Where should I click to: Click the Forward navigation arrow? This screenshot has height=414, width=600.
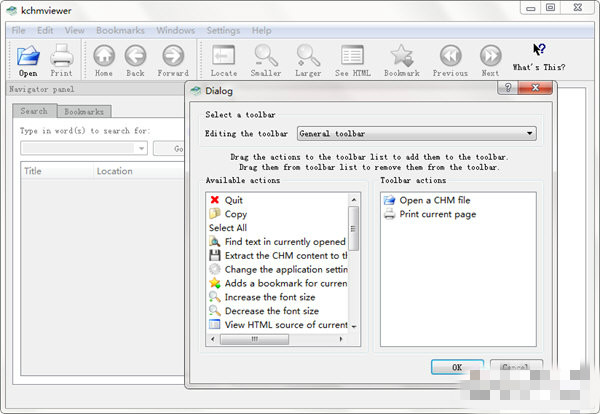coord(172,59)
